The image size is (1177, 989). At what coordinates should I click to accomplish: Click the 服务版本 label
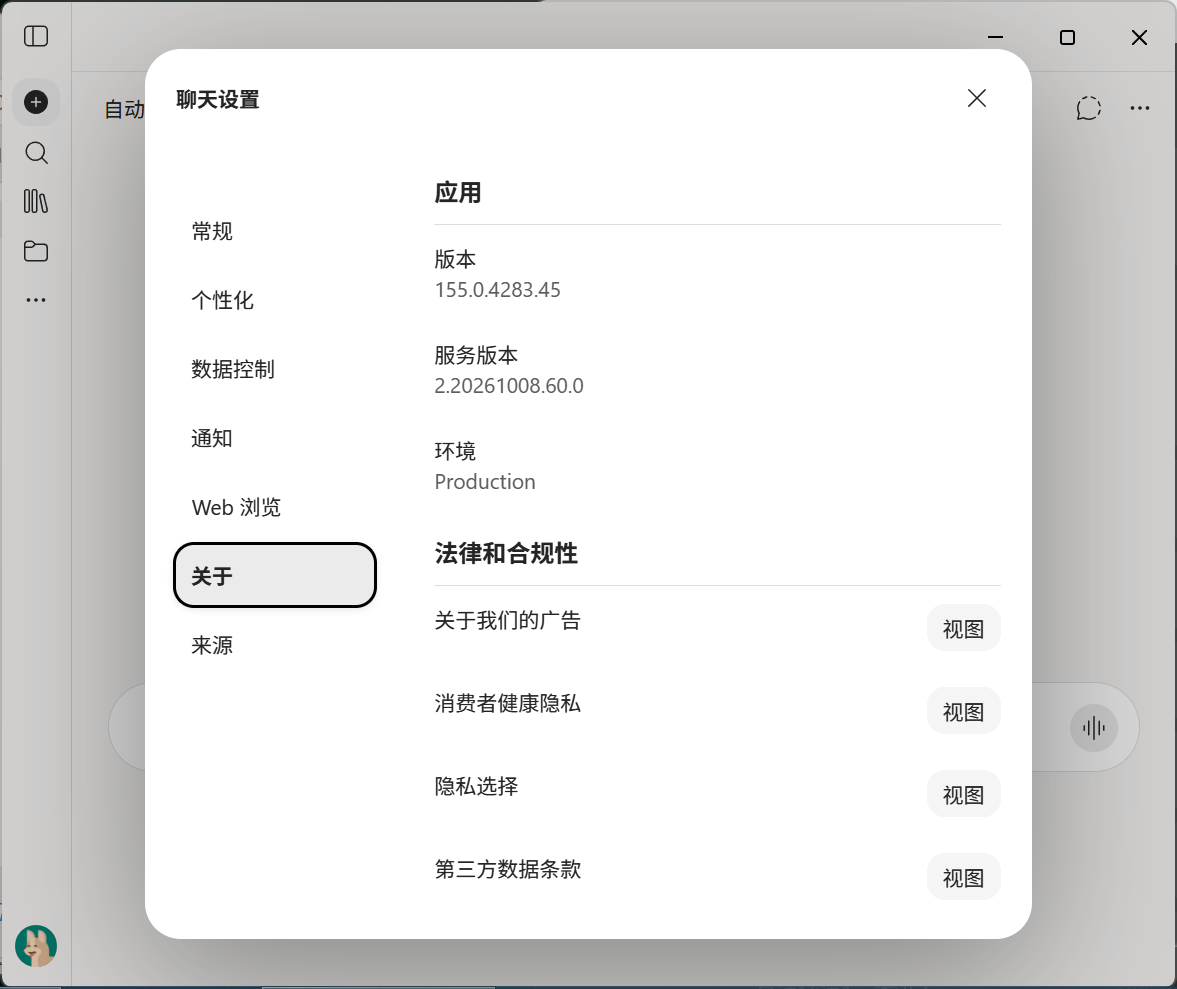click(476, 355)
